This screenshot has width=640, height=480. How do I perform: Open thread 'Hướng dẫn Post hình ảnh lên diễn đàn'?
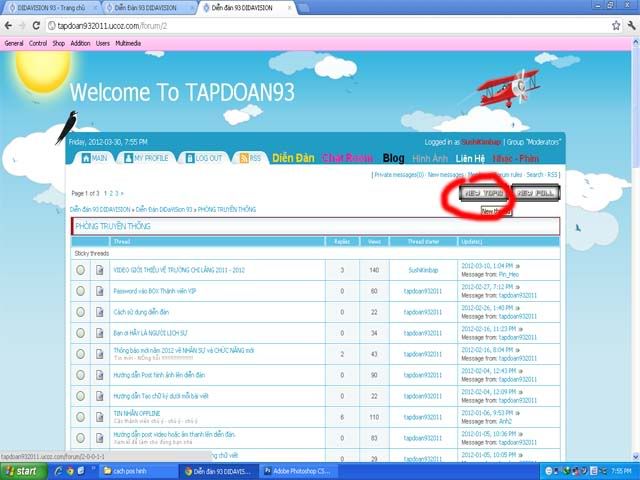coord(159,375)
